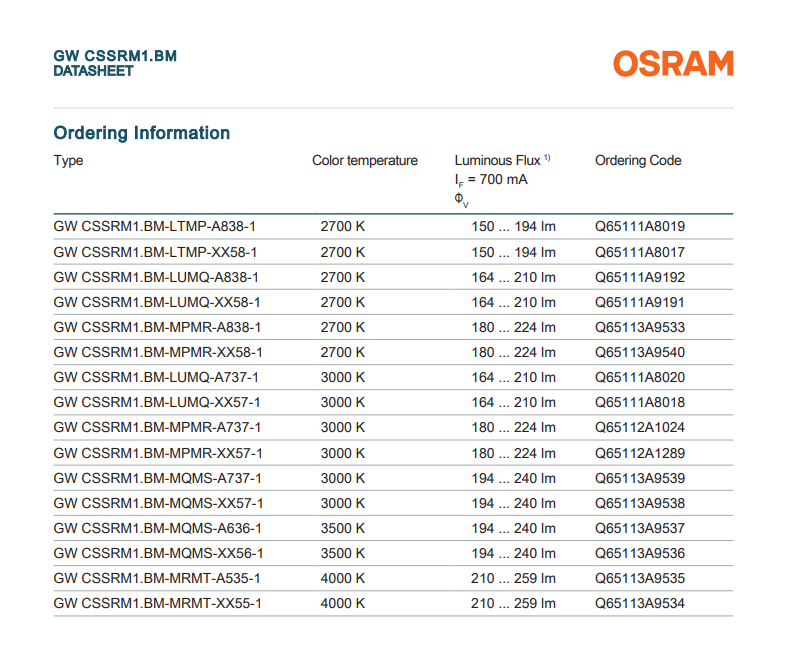Click ordering code Q65113A9535

640,579
